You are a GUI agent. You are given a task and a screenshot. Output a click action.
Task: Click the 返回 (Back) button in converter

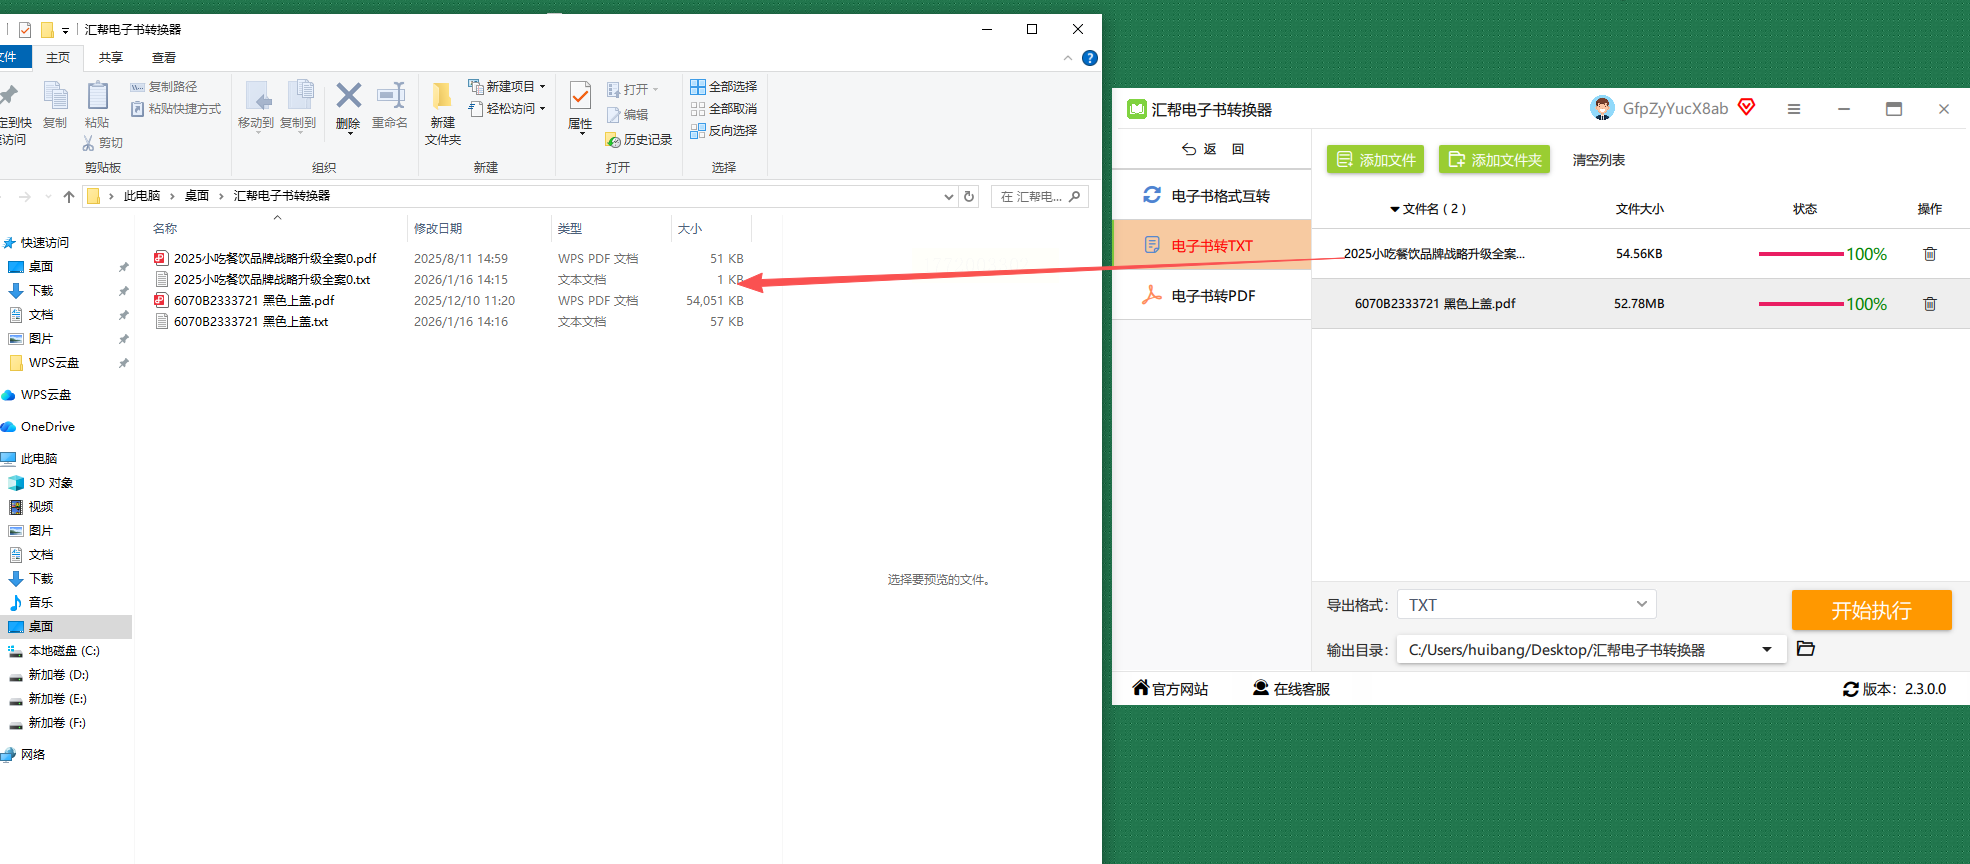click(1212, 149)
